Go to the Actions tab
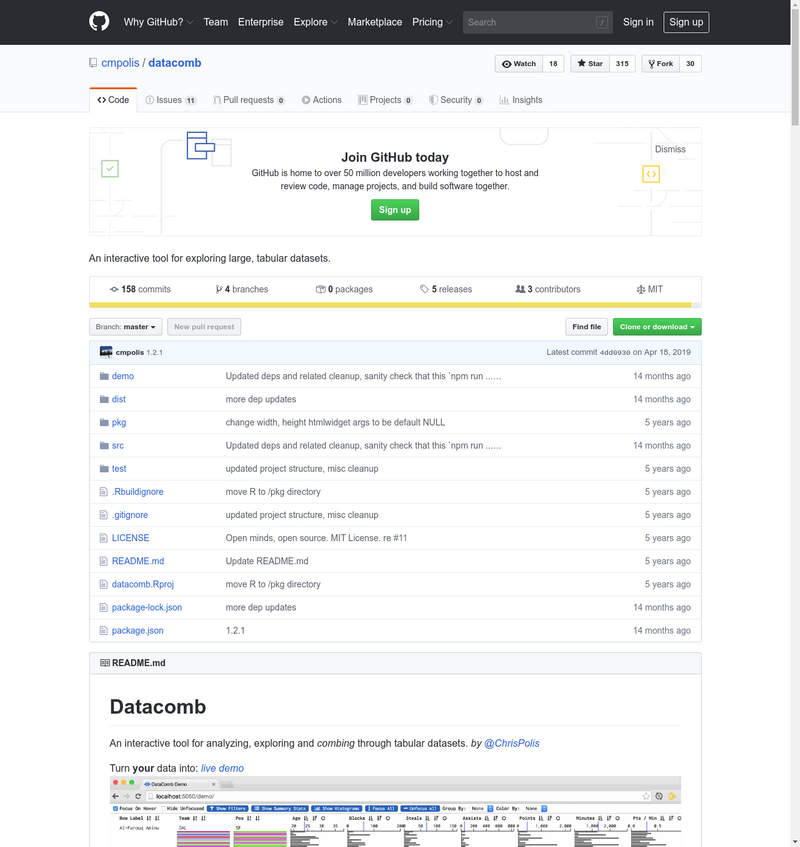Image resolution: width=800 pixels, height=847 pixels. [321, 100]
